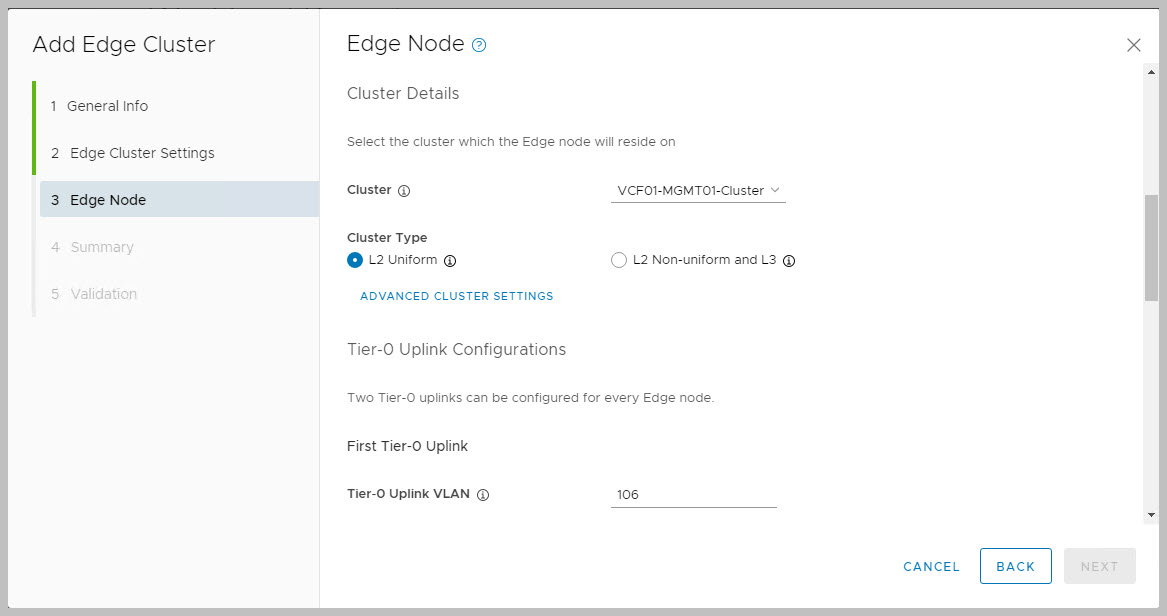The width and height of the screenshot is (1167, 616).
Task: Go to General Info step
Action: pos(107,106)
